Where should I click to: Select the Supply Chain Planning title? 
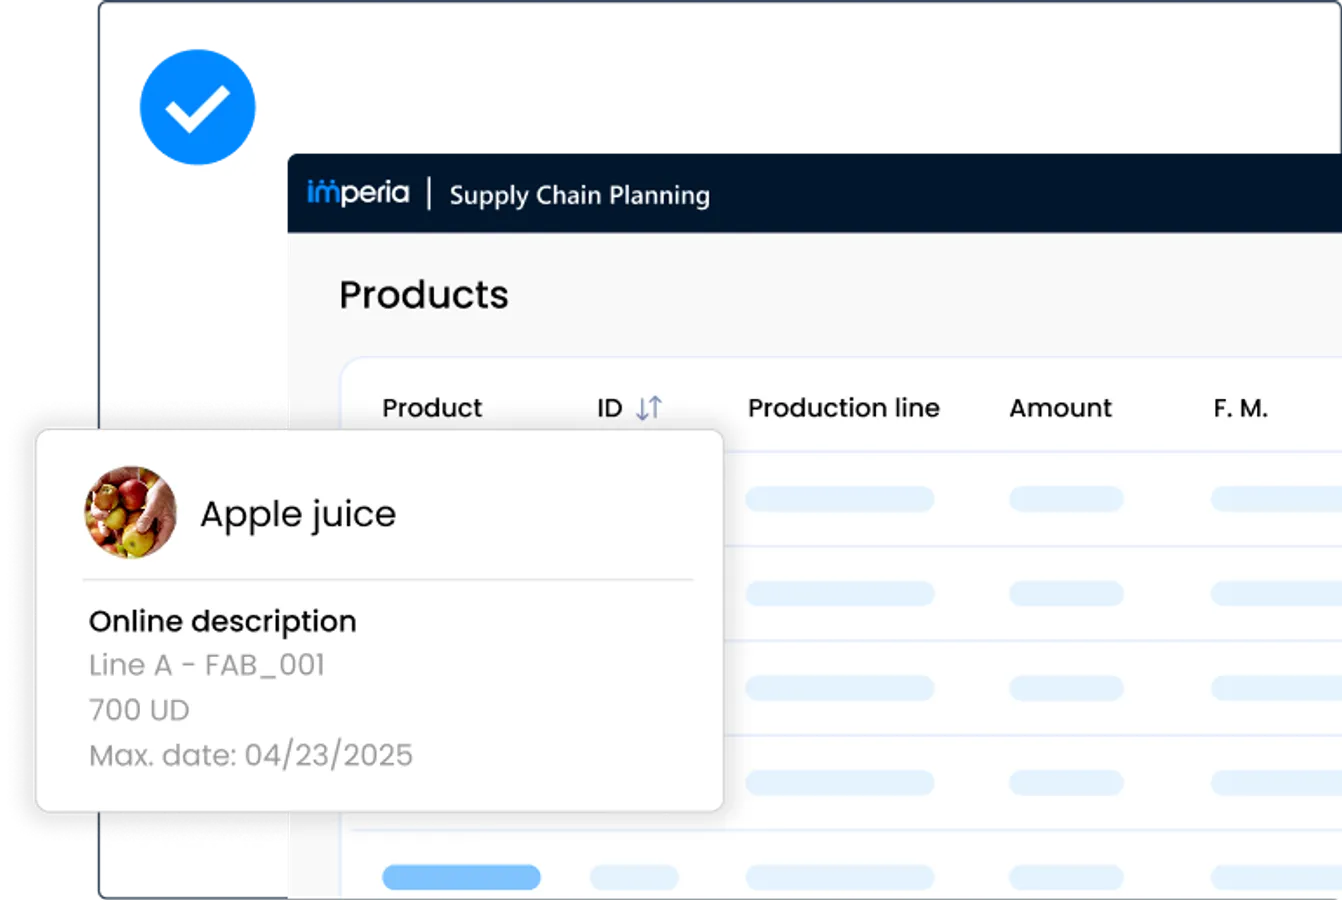[x=579, y=195]
